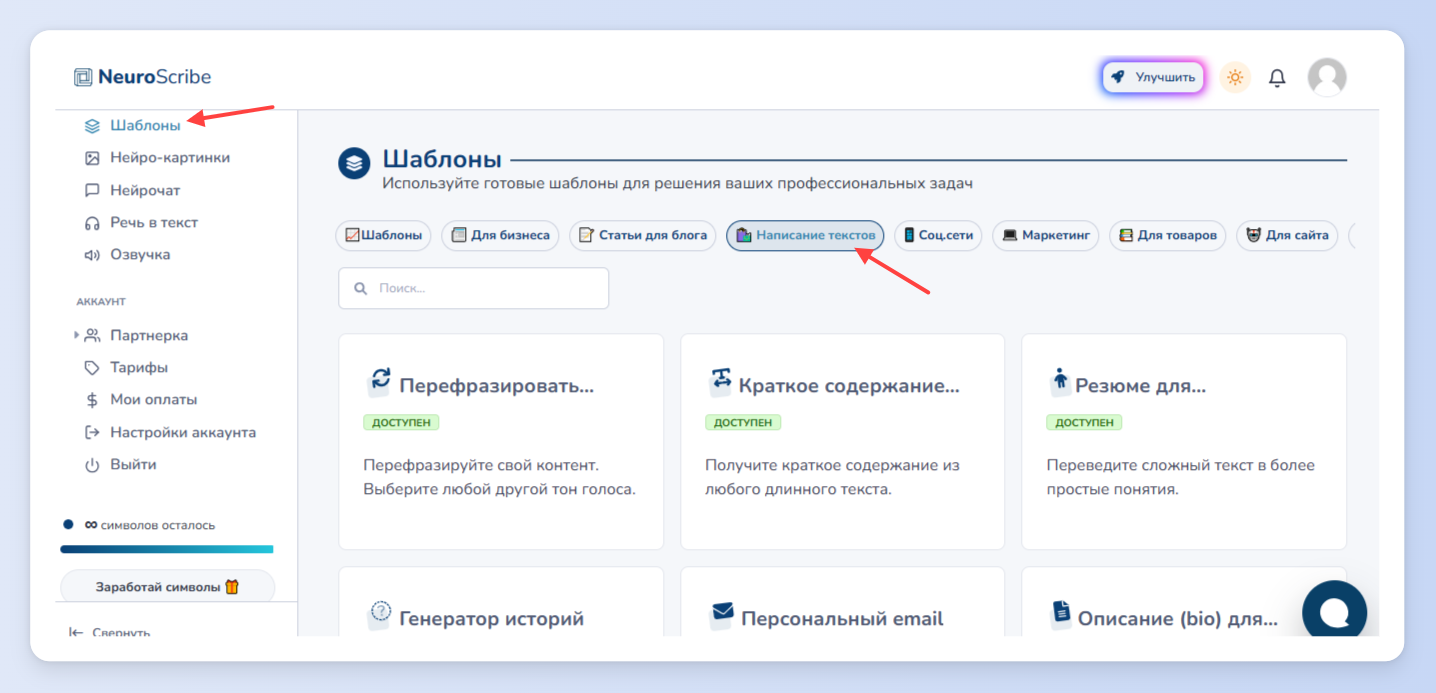Select the Маркетинг category chip

point(1046,236)
